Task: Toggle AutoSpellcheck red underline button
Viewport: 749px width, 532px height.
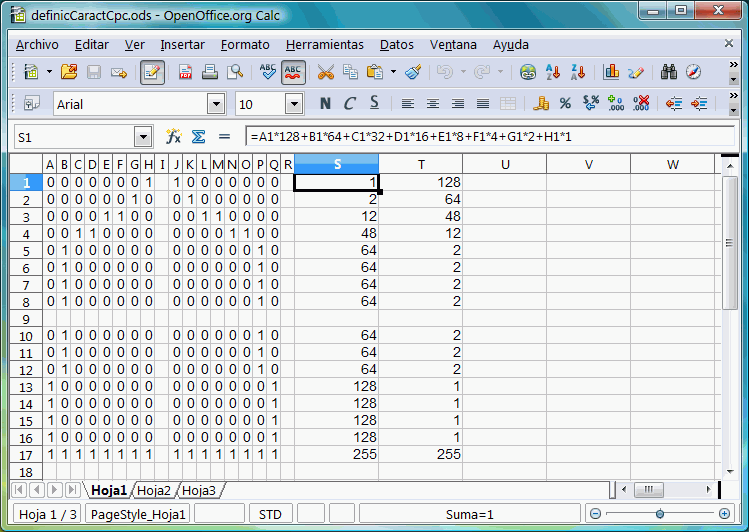Action: pos(293,73)
